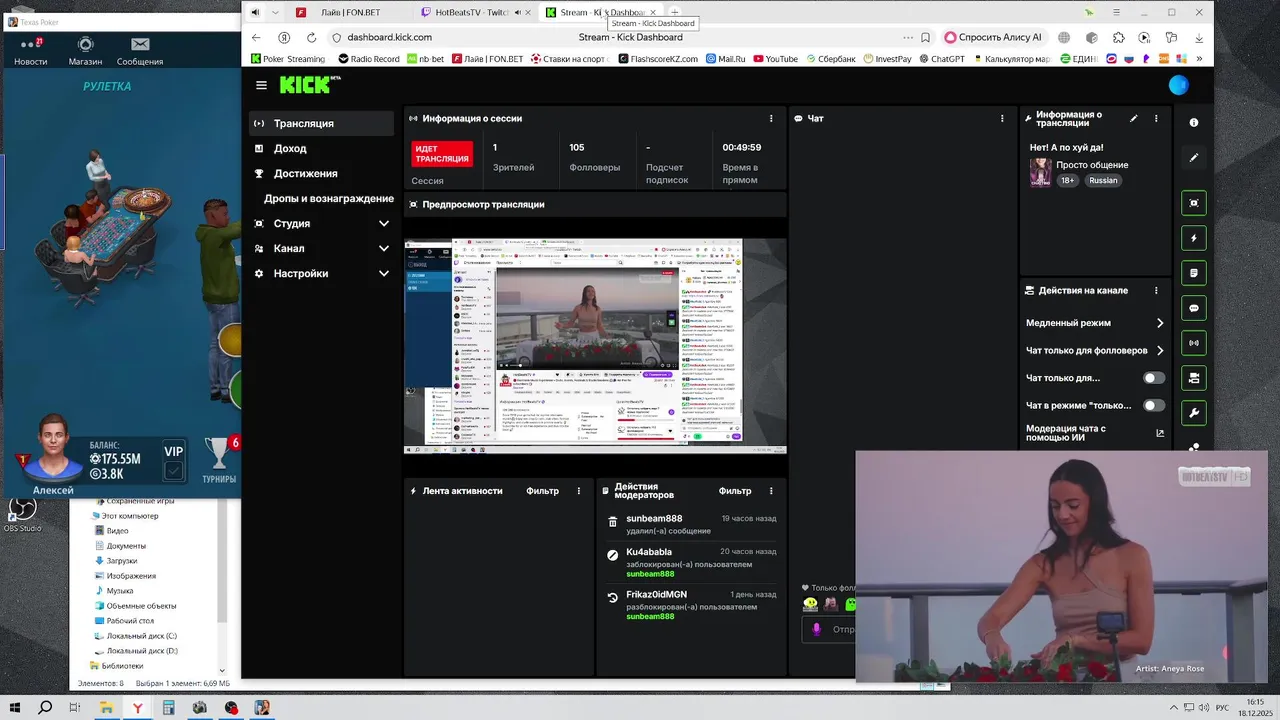Open activity feed Фильтр dropdown

coord(542,491)
